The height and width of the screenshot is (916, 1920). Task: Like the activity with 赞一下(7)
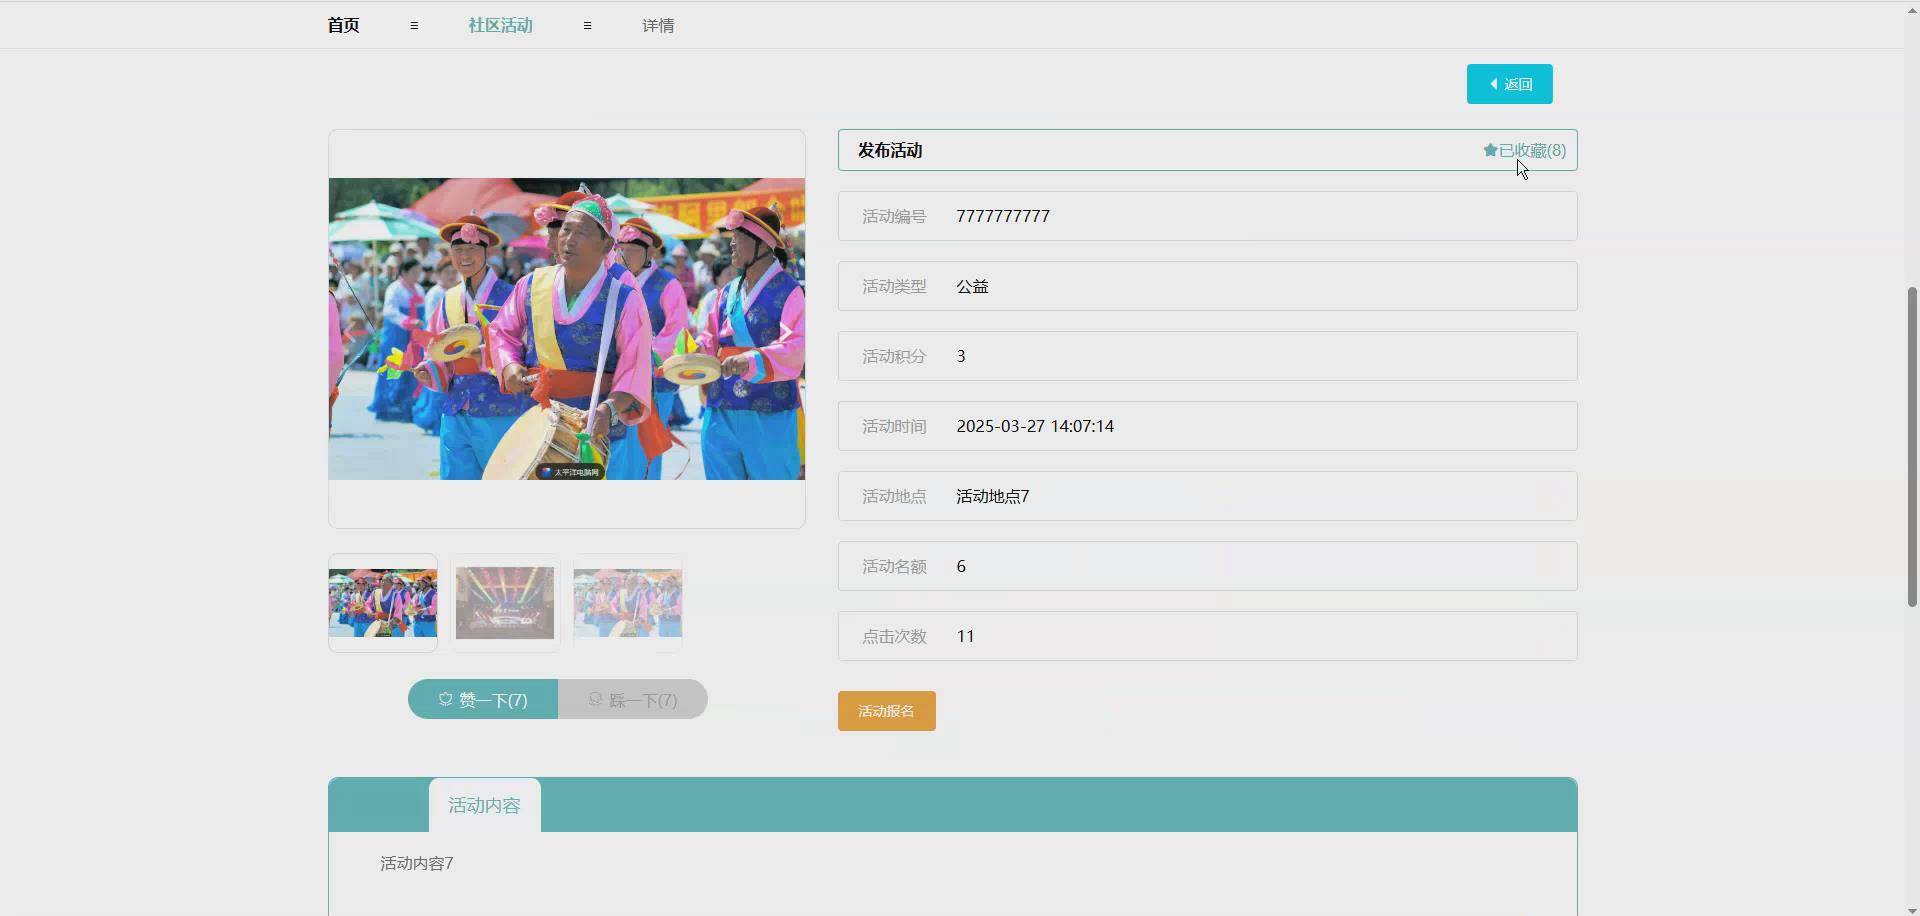[483, 699]
